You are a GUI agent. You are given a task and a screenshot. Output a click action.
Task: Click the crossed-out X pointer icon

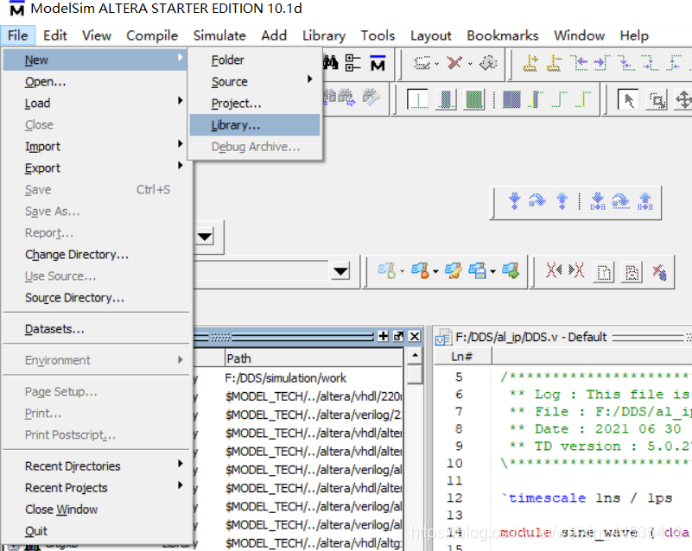(659, 272)
